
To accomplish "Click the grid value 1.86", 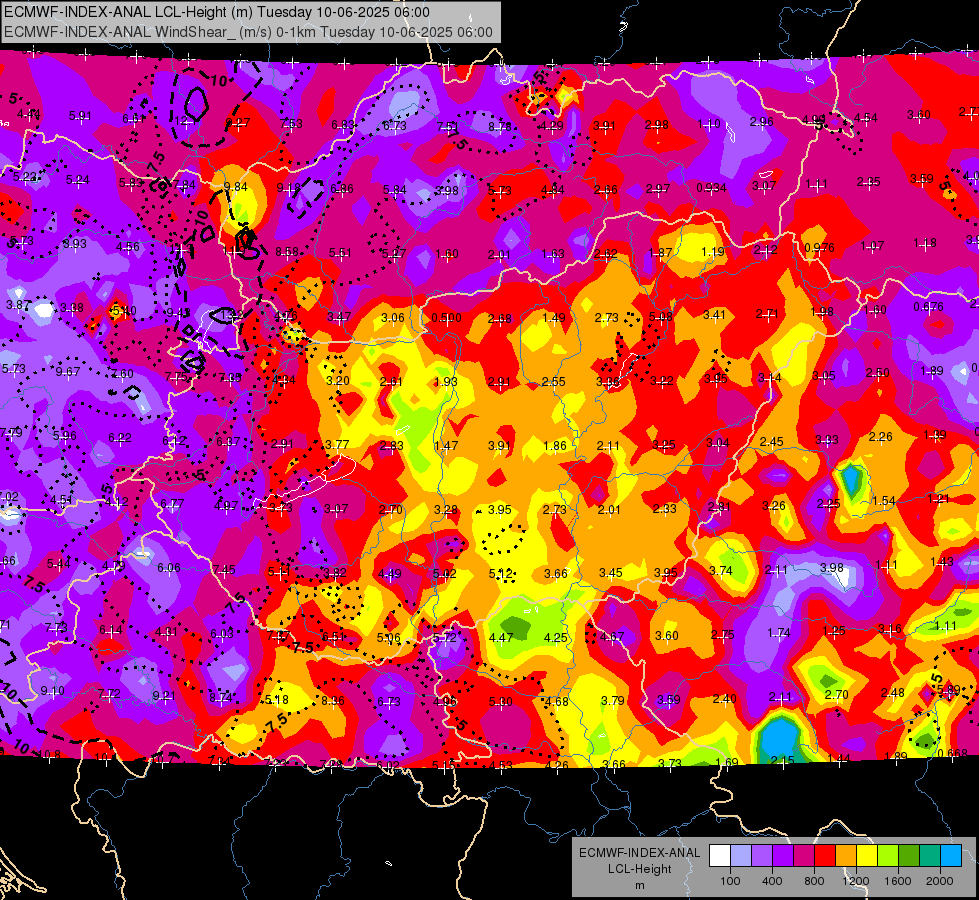I will pos(555,445).
